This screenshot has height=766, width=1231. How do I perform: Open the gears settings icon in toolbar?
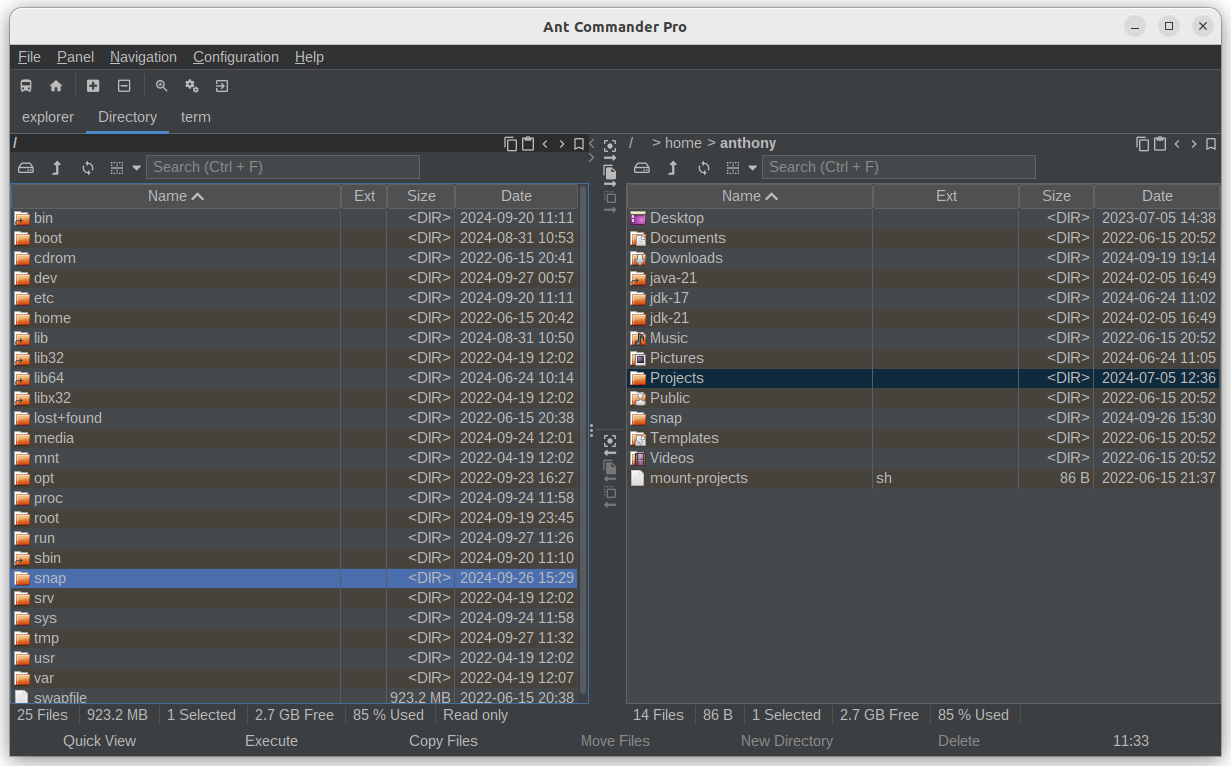(x=192, y=86)
